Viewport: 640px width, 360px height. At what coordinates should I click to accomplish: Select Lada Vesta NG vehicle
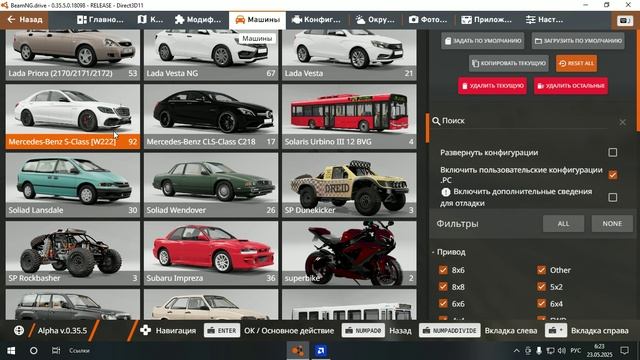pyautogui.click(x=211, y=54)
